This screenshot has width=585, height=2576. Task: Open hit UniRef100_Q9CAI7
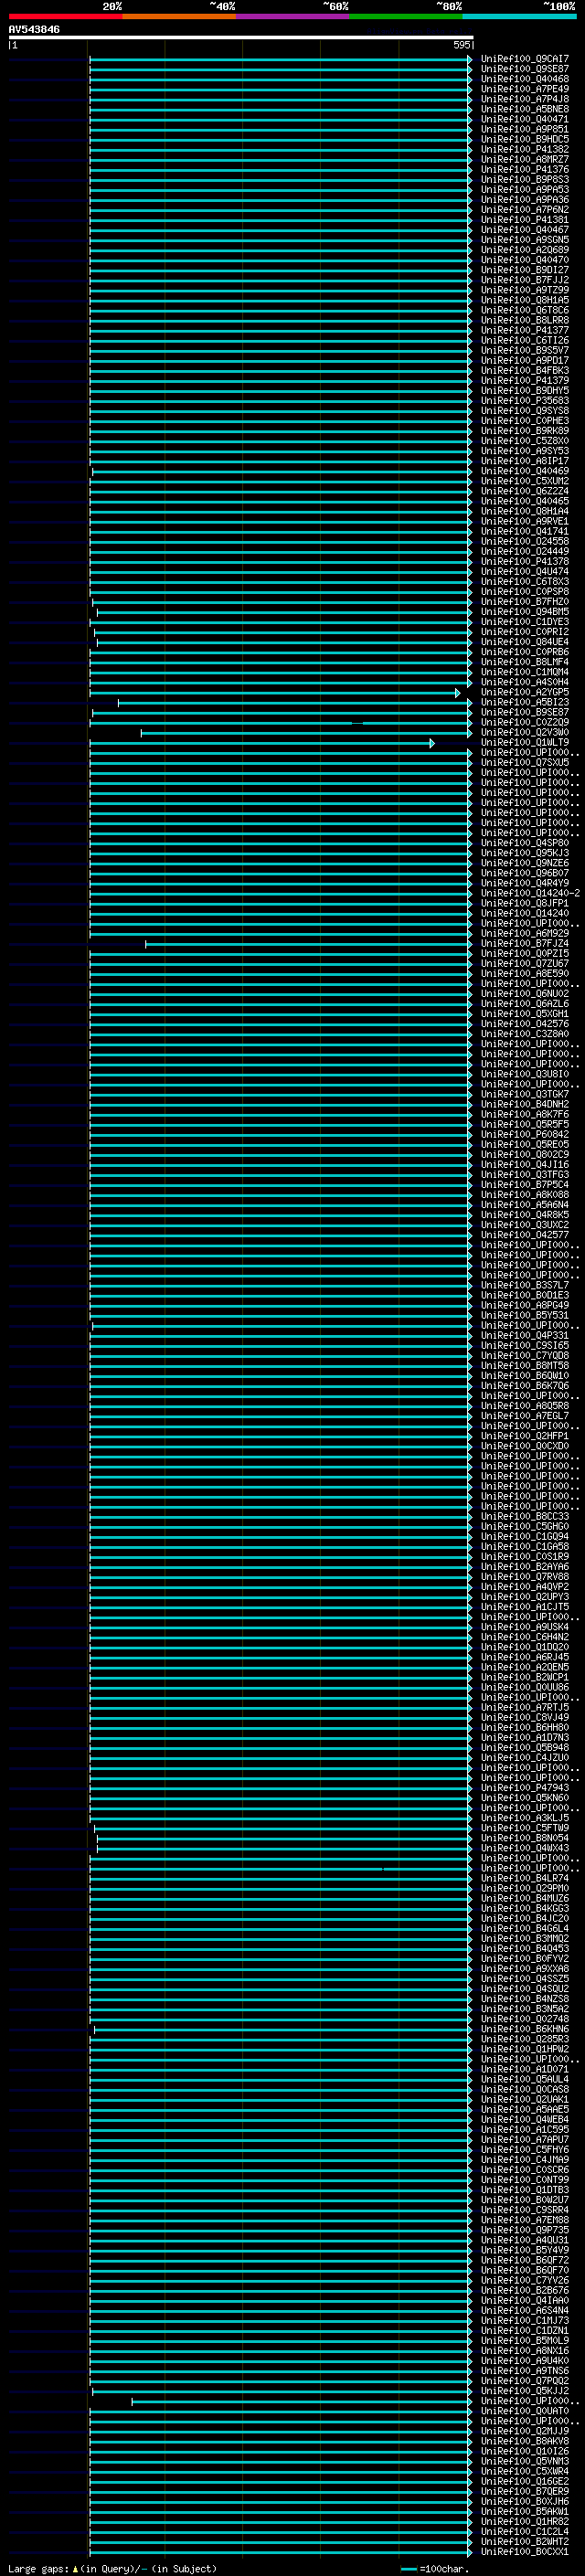point(524,59)
